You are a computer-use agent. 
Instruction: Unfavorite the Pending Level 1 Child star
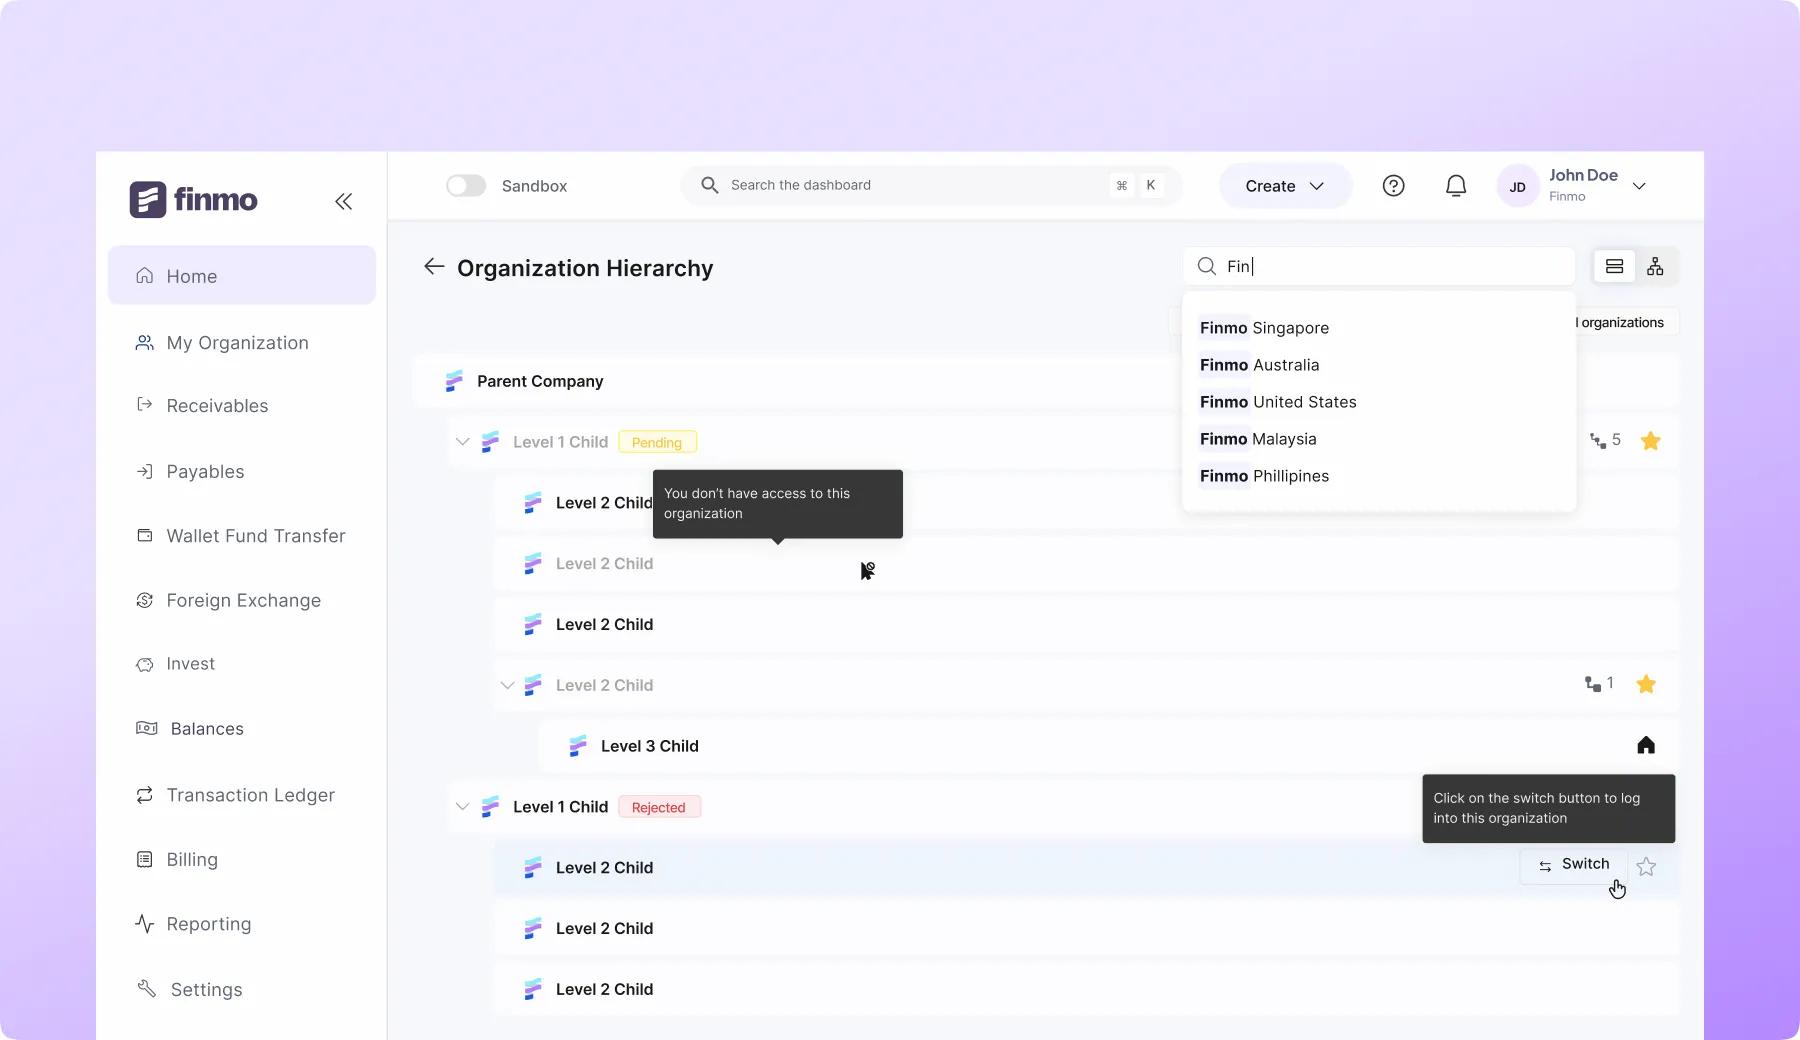pos(1650,441)
